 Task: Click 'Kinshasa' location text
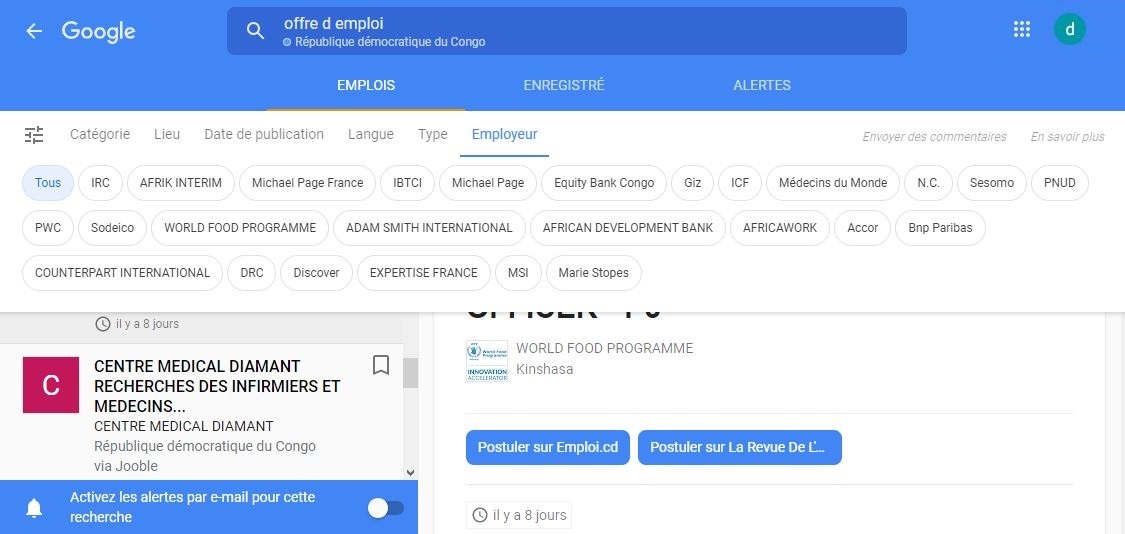tap(545, 370)
